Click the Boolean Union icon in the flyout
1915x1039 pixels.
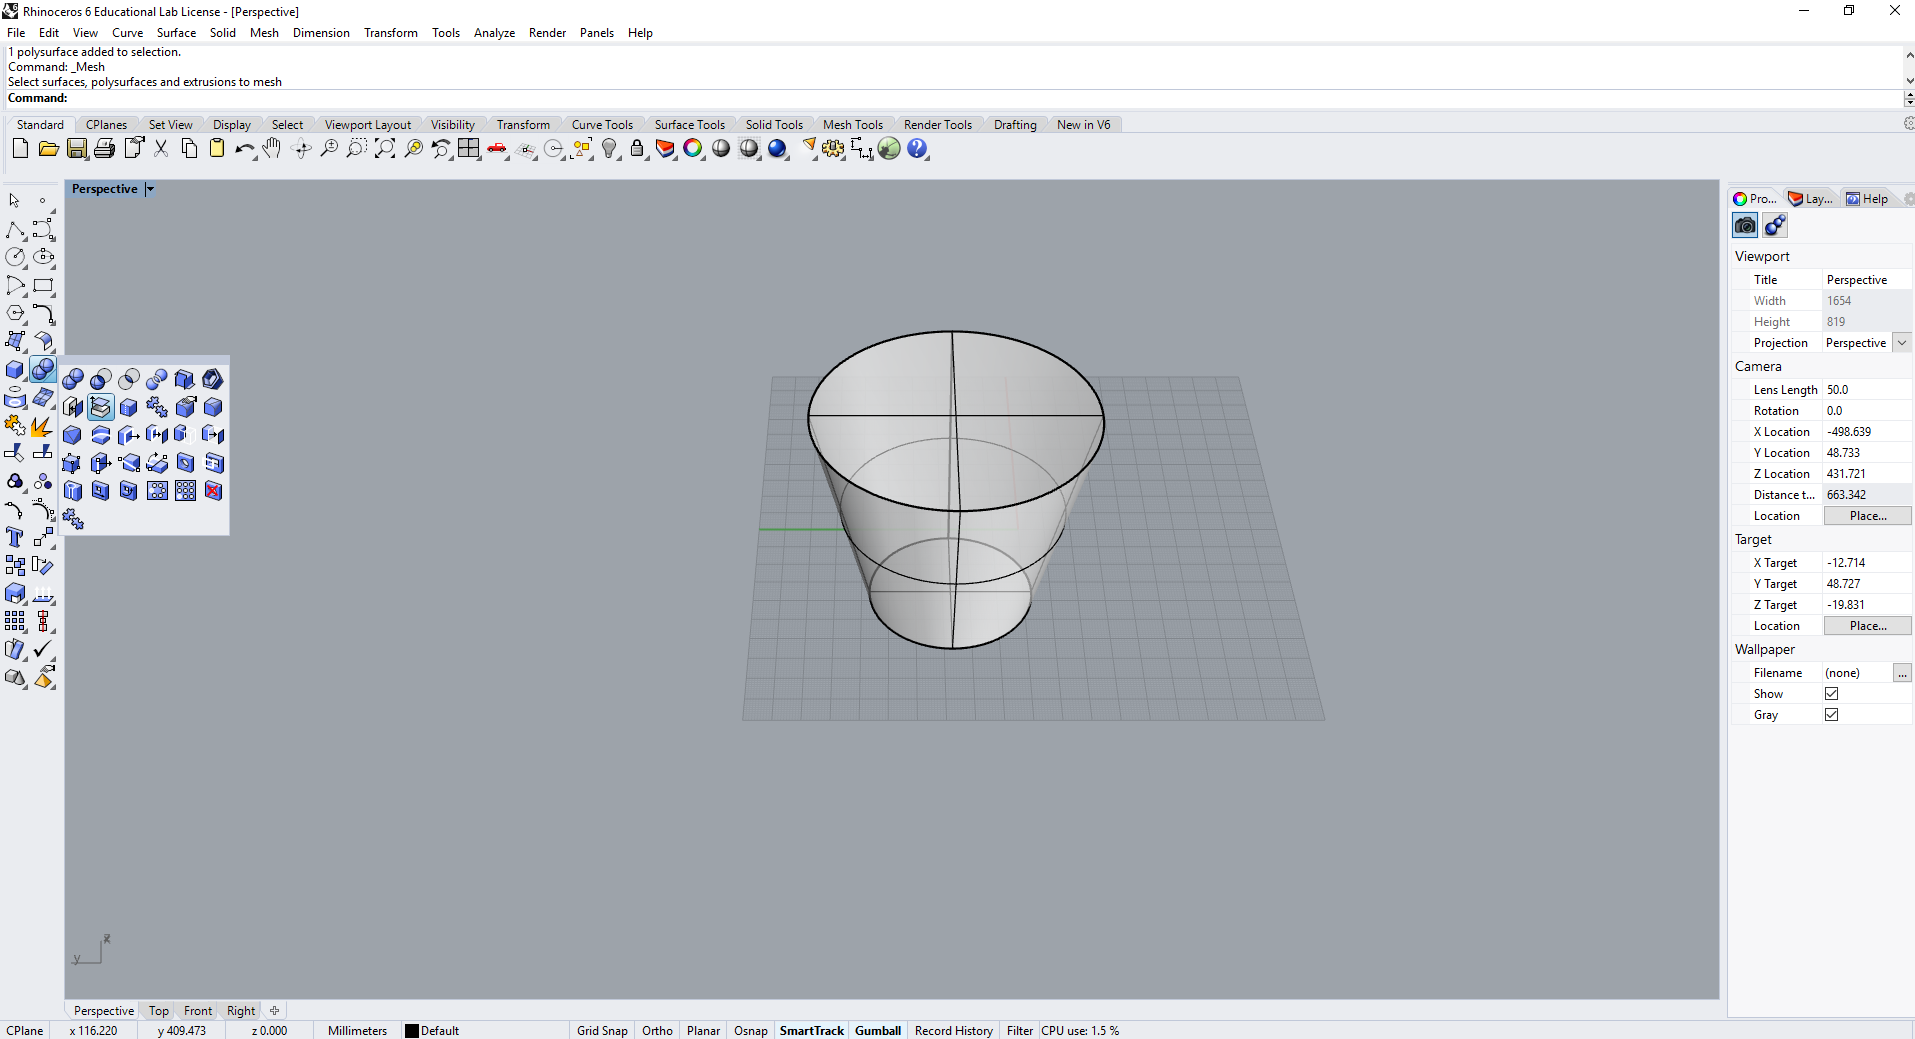coord(73,379)
